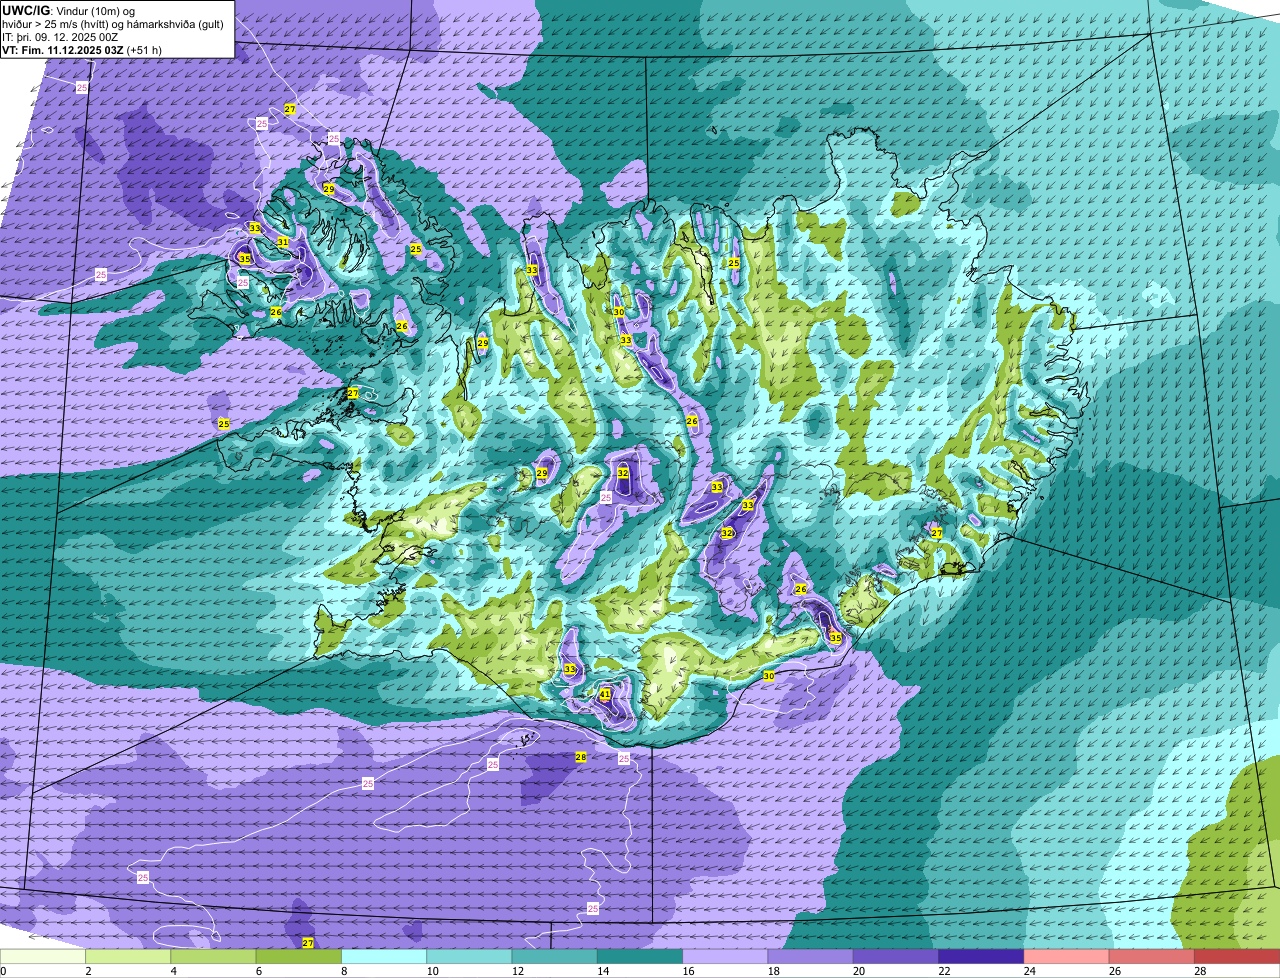The image size is (1280, 978).
Task: Select the 24–26 m/s light pink legend swatch
Action: tap(1067, 956)
